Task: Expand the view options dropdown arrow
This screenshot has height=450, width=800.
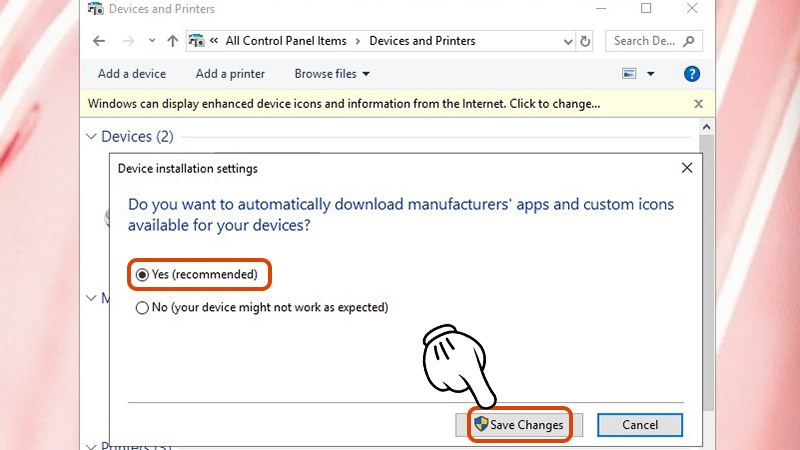Action: [x=651, y=74]
